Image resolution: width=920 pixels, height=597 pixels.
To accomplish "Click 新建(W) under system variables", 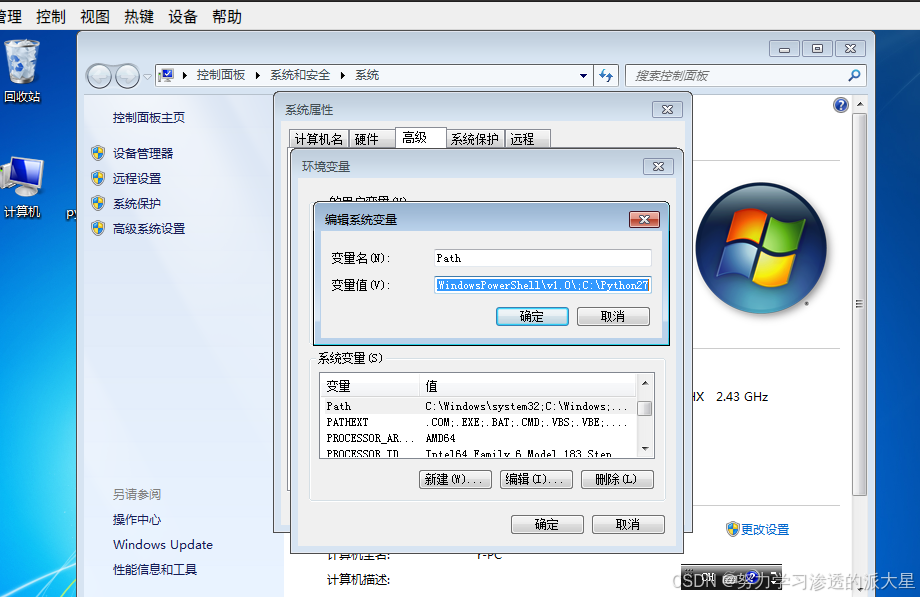I will [455, 479].
